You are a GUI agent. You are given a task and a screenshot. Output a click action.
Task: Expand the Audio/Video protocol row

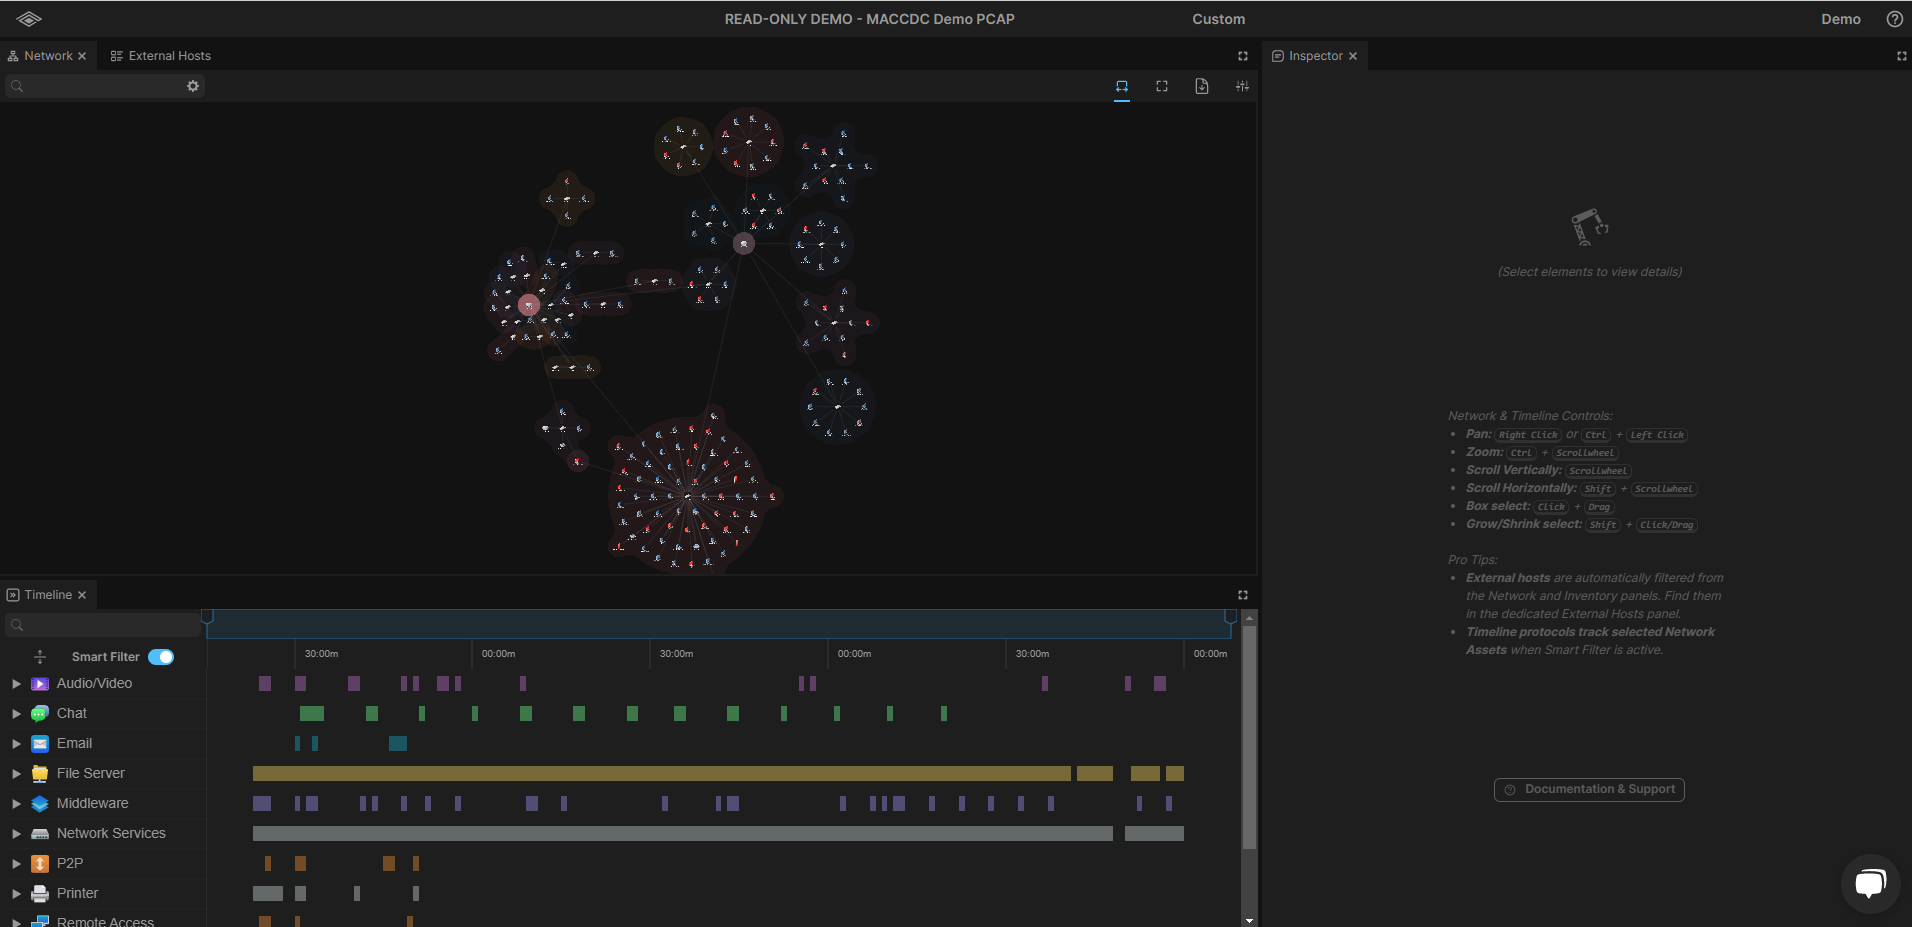(16, 684)
